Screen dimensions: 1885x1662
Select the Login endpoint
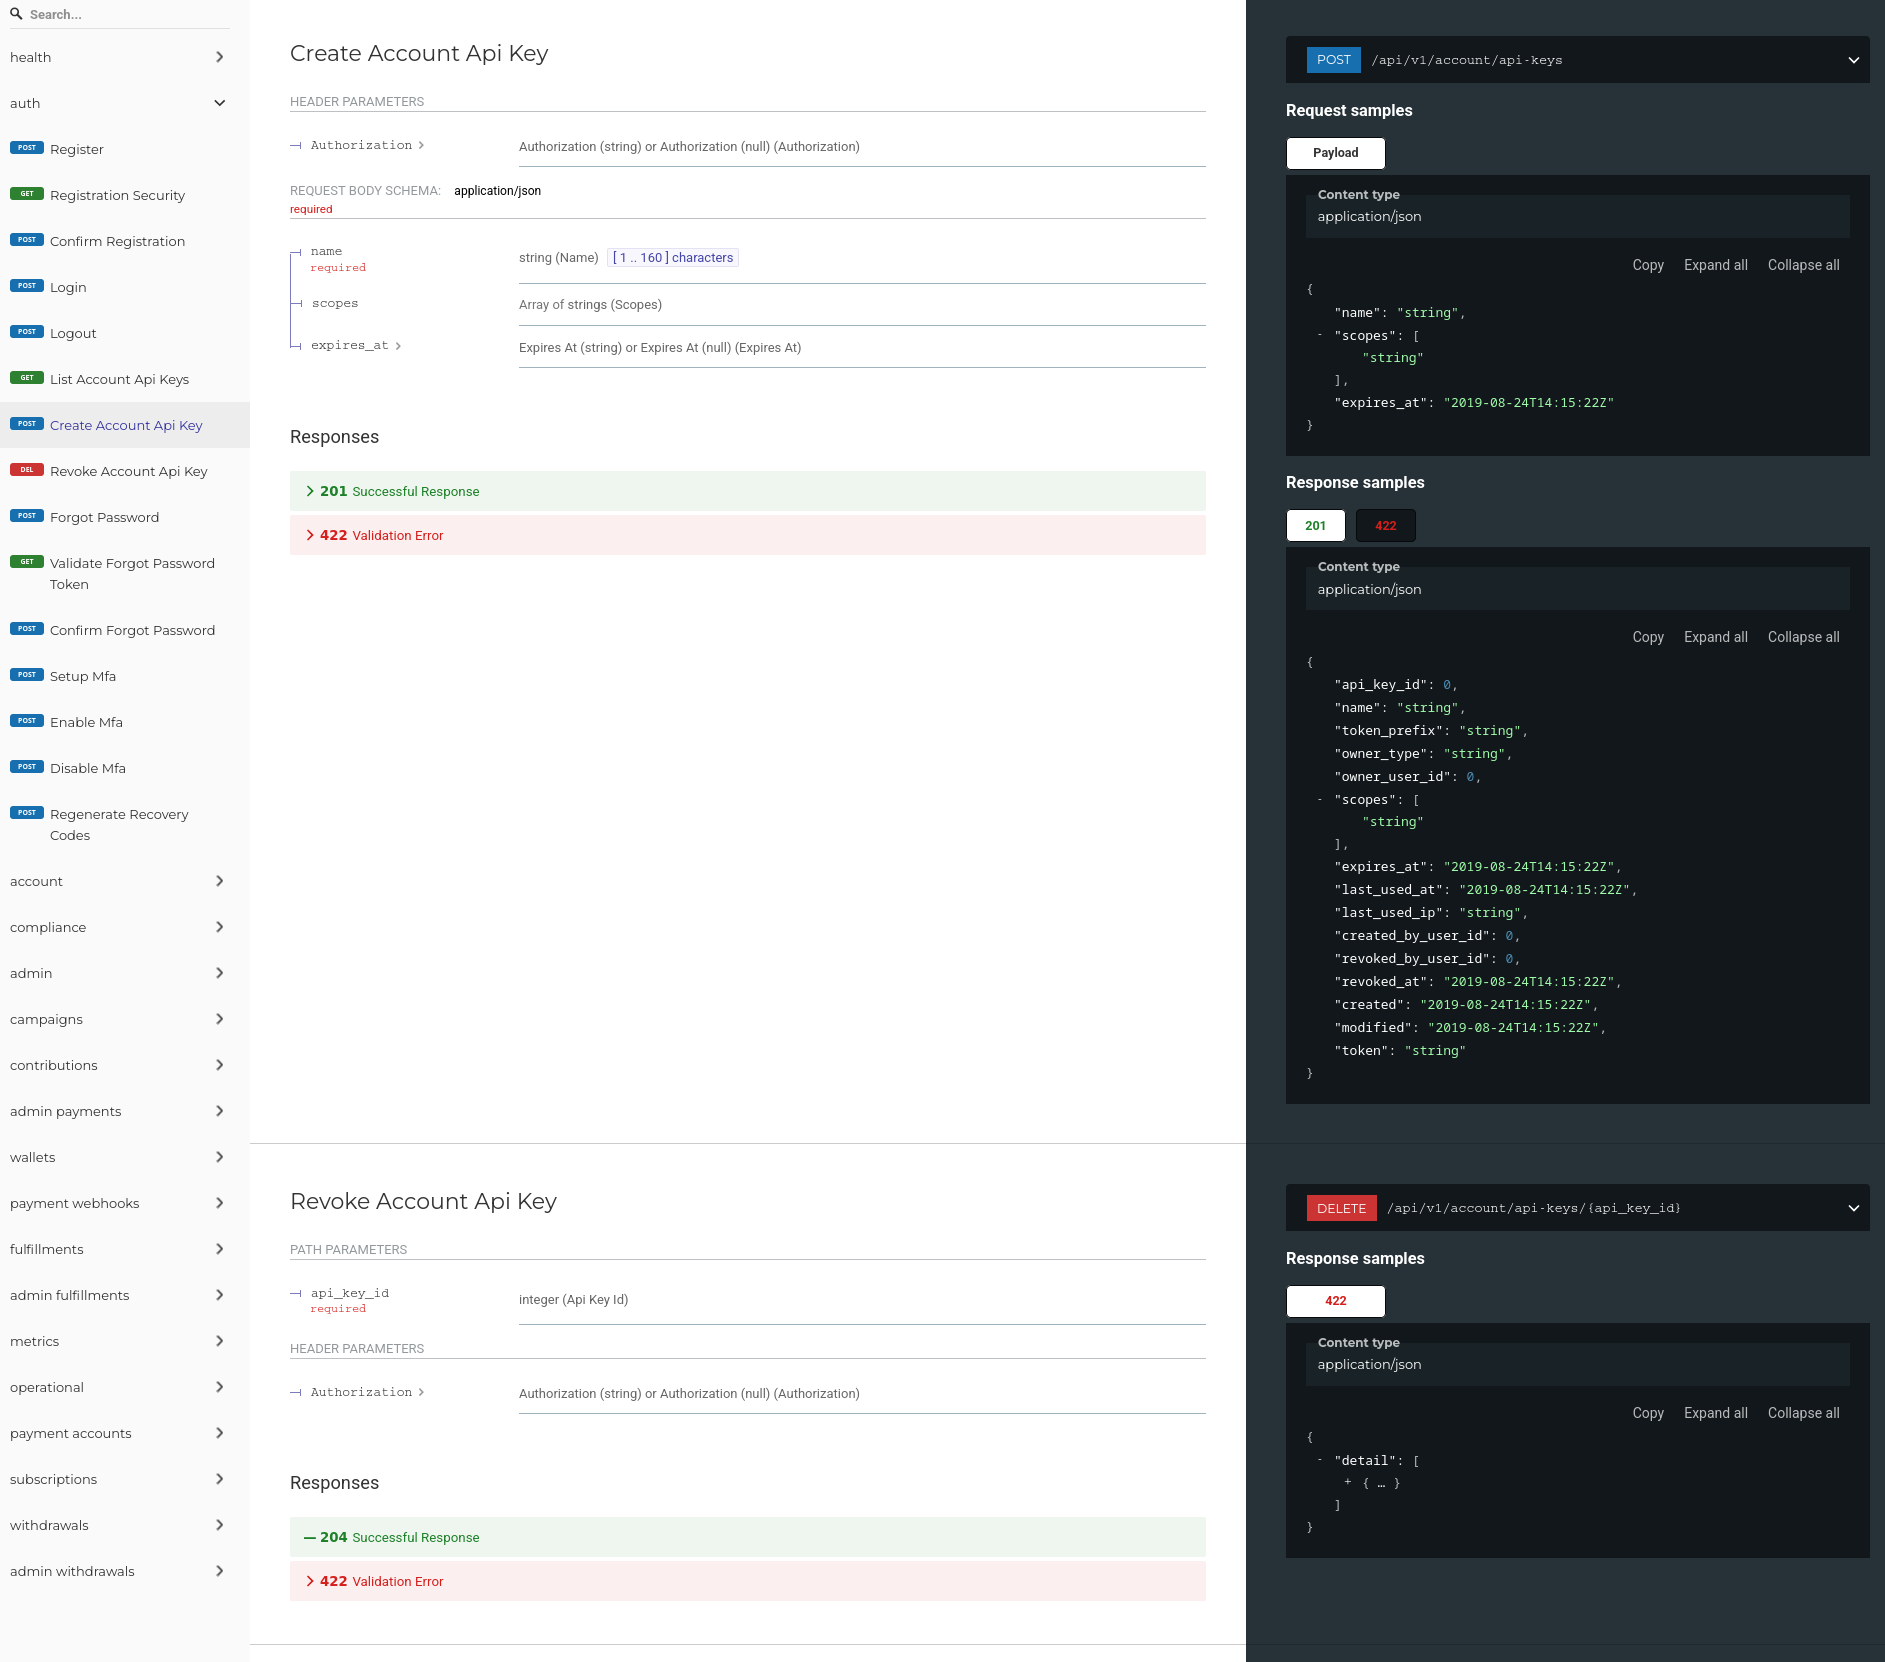point(125,287)
